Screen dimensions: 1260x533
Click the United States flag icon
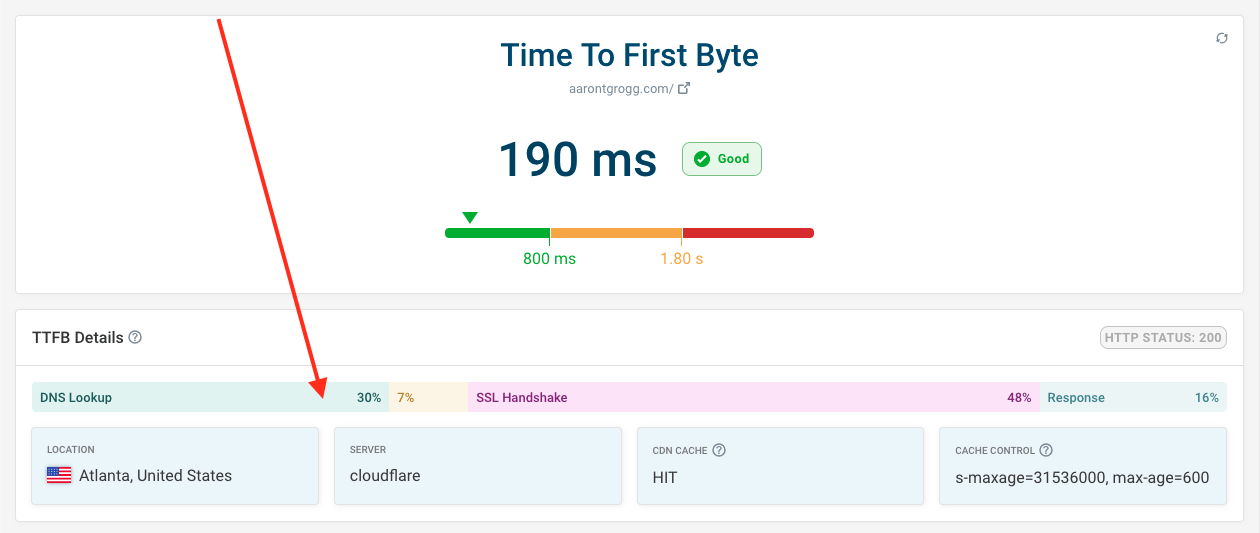[x=59, y=476]
